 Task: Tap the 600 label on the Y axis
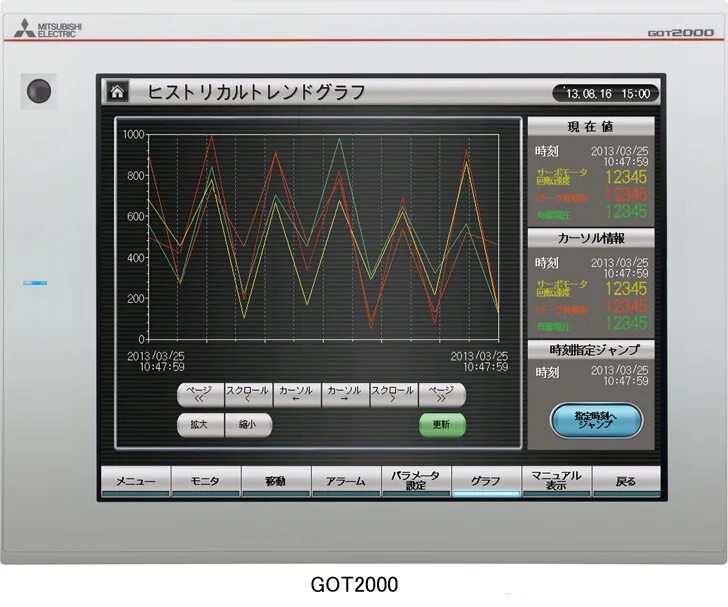(136, 217)
